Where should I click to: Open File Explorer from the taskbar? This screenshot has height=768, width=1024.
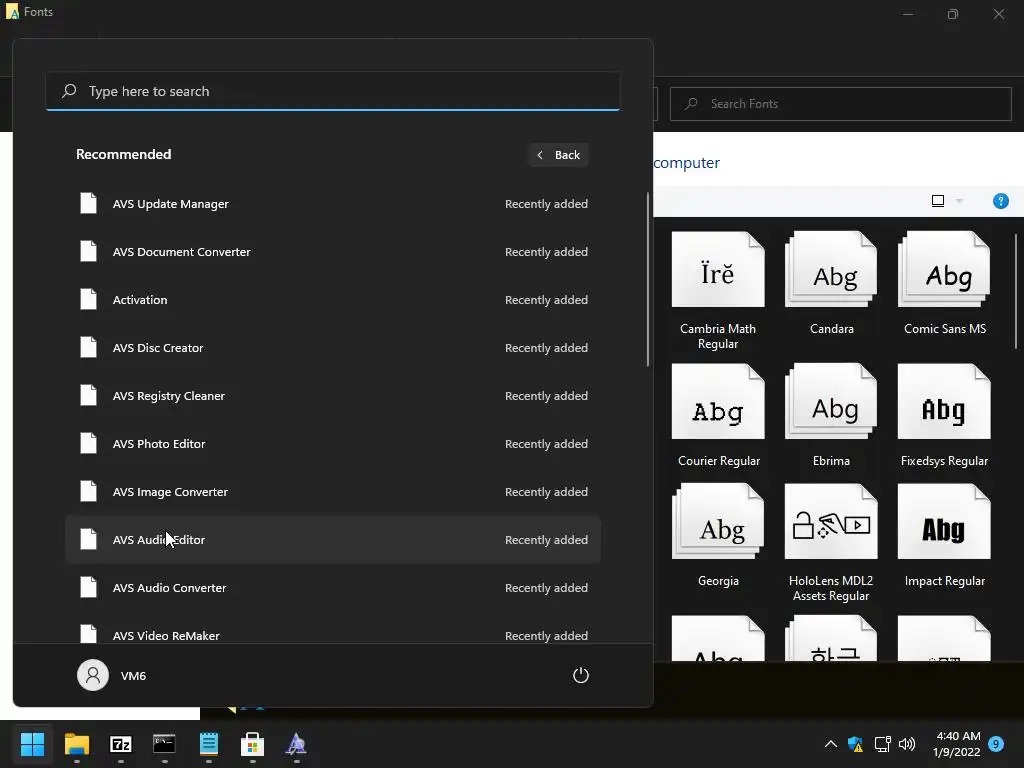pyautogui.click(x=76, y=744)
